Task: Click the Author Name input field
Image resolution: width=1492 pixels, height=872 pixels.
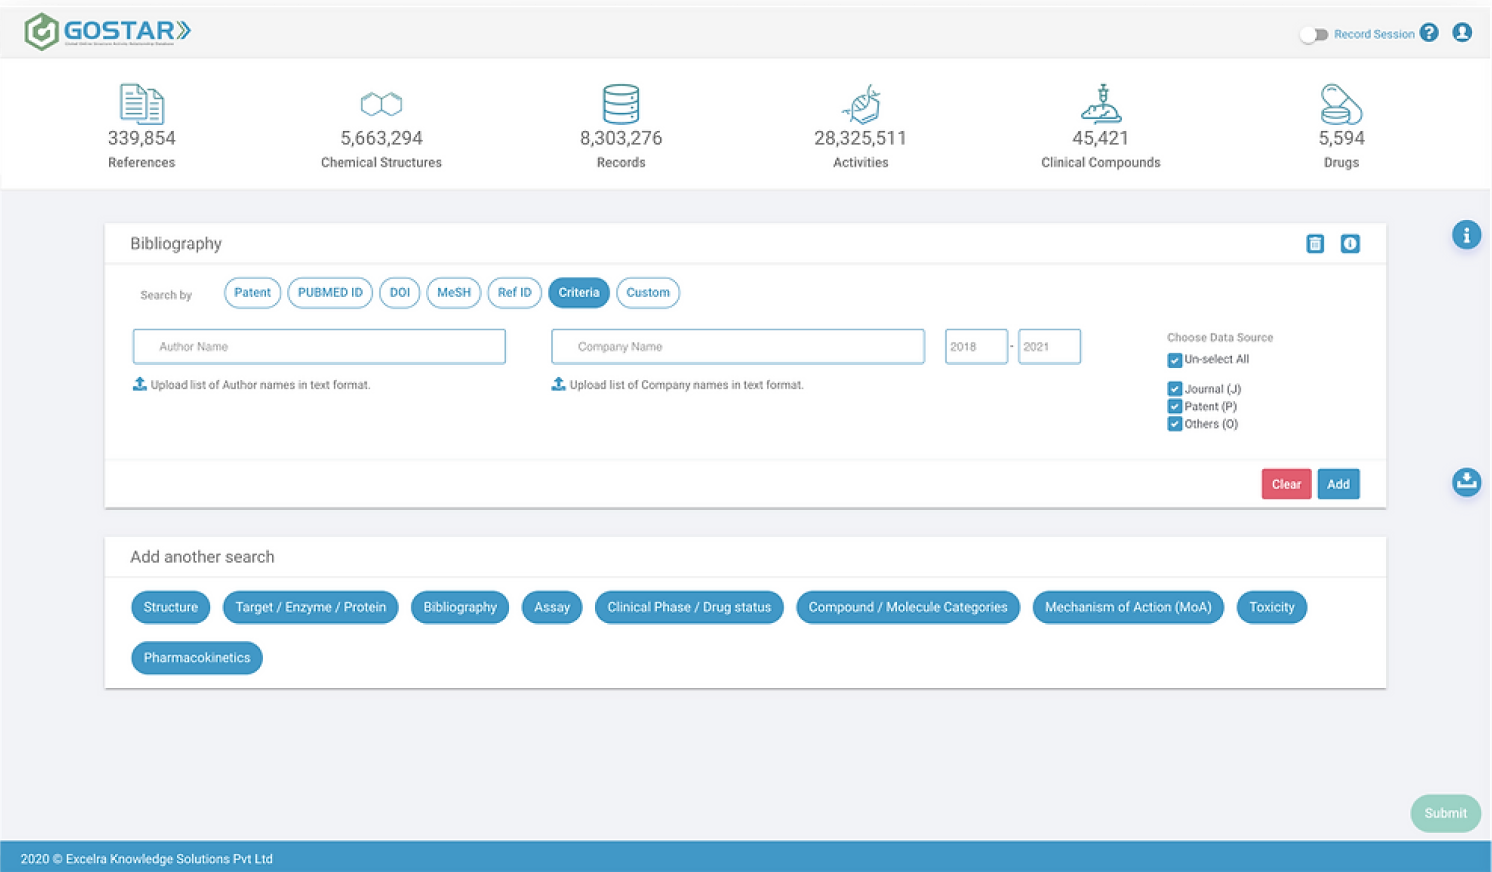Action: tap(319, 347)
